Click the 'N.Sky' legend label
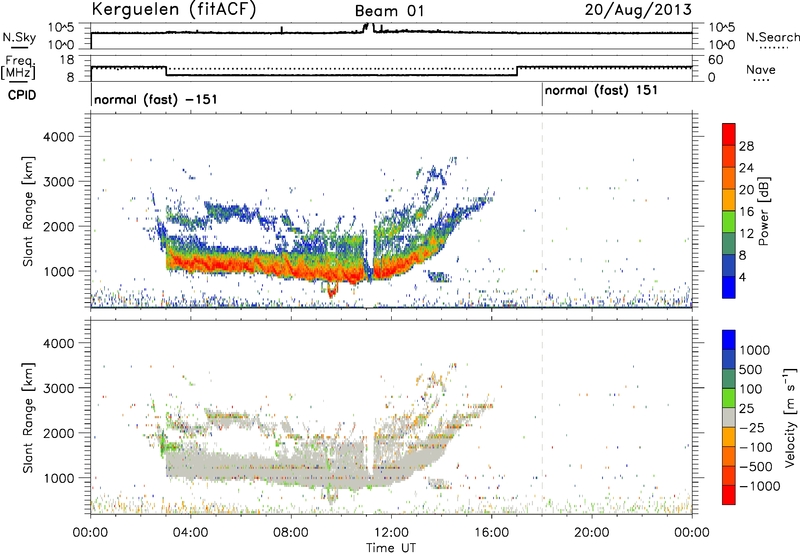 (x=19, y=37)
